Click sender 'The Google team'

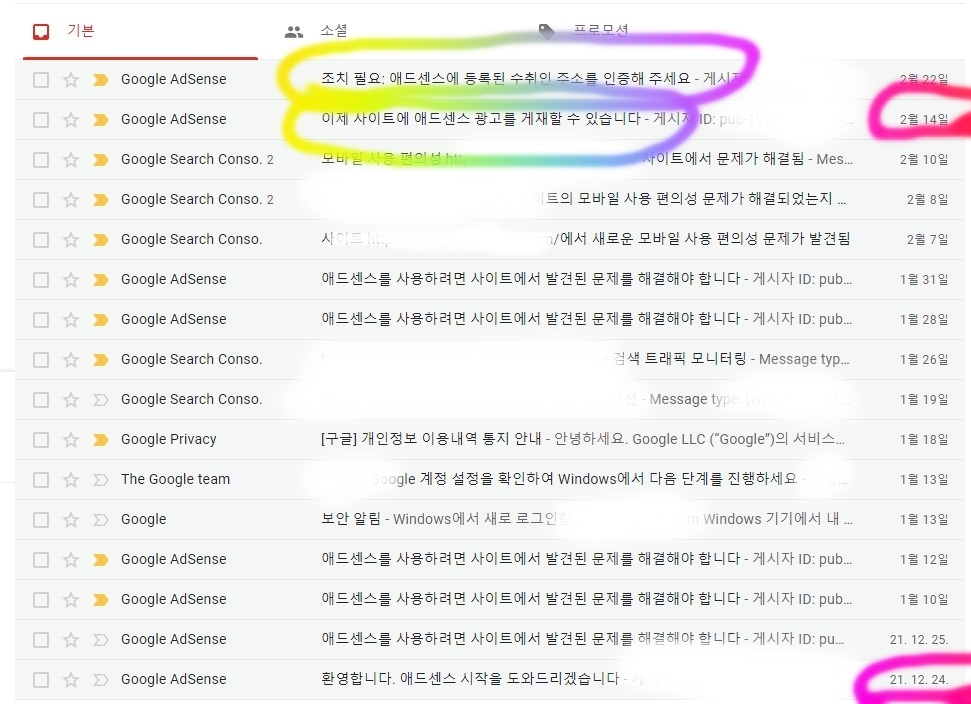point(175,479)
